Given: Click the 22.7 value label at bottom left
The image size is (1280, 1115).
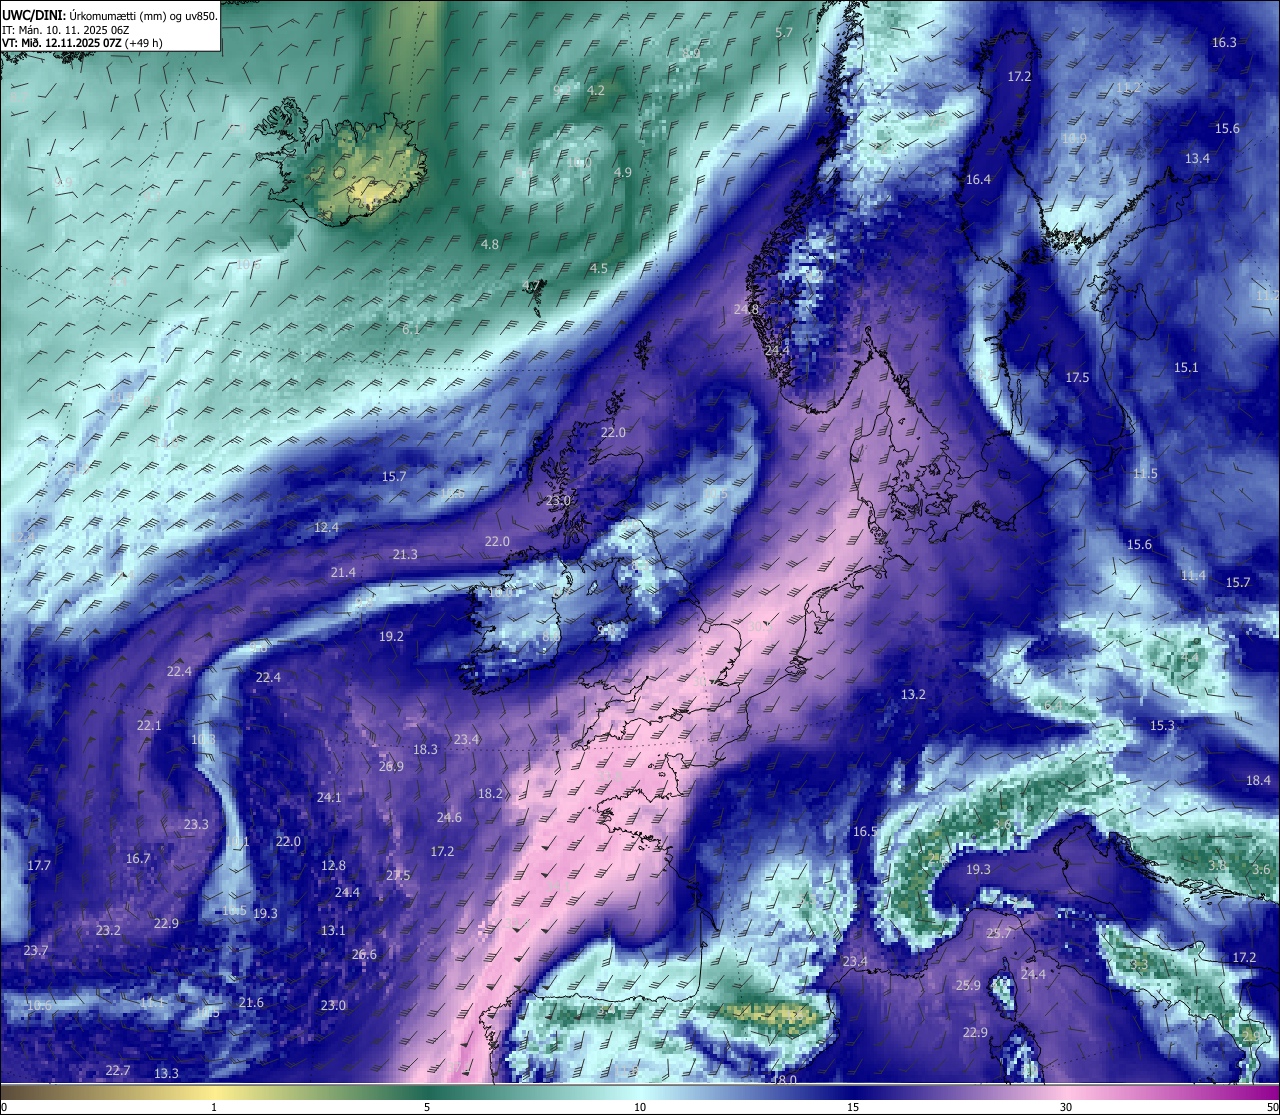Looking at the screenshot, I should tap(118, 1070).
